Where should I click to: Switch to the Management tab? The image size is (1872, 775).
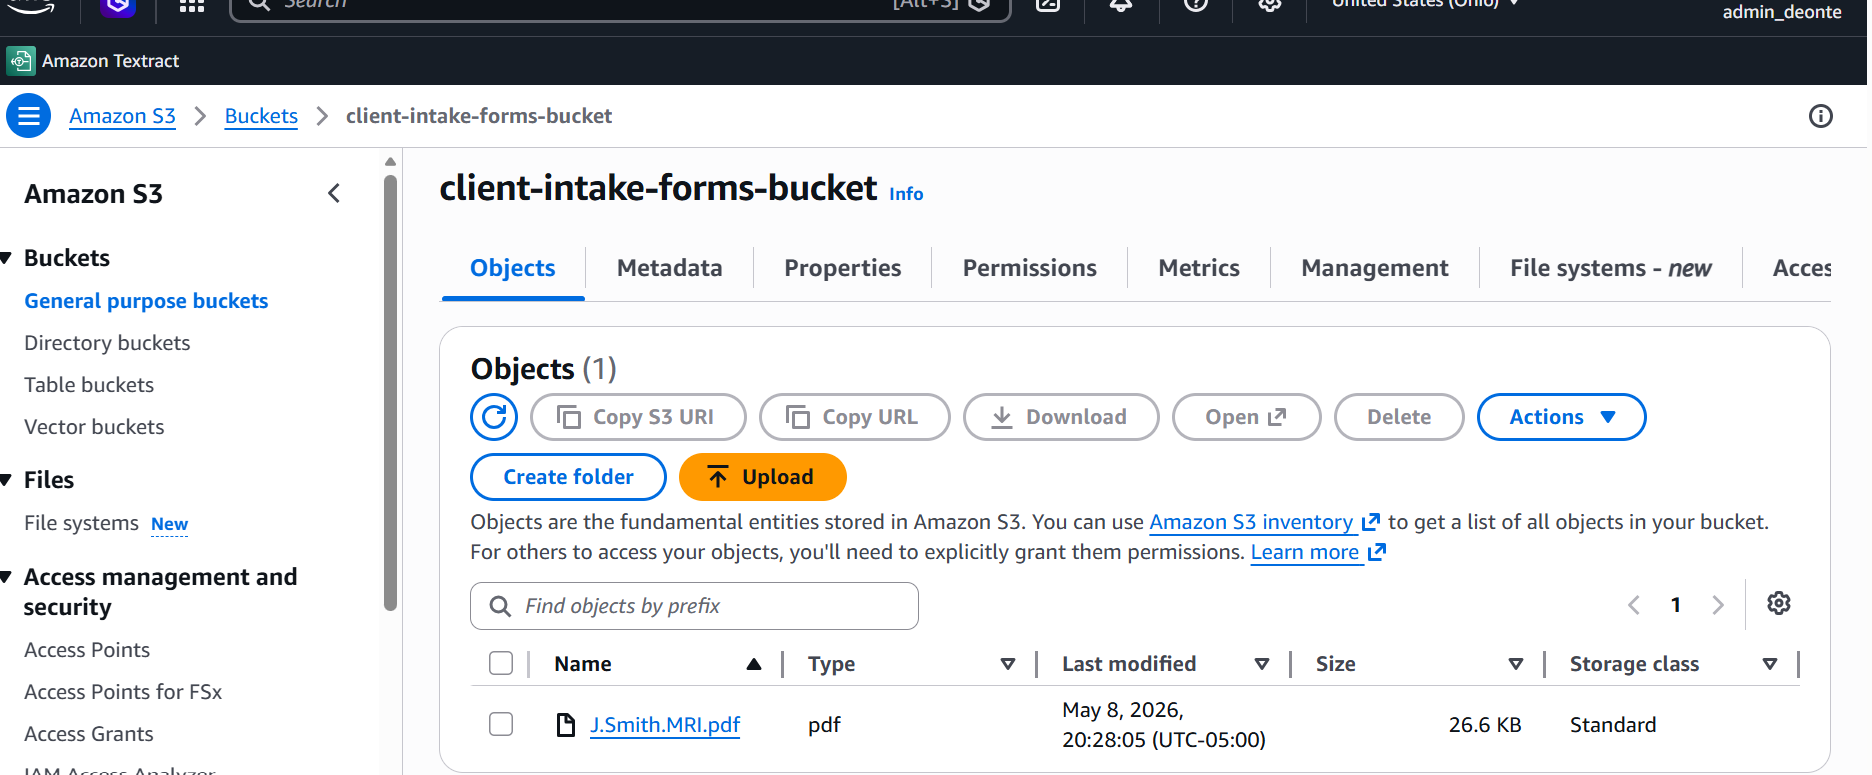pos(1375,268)
